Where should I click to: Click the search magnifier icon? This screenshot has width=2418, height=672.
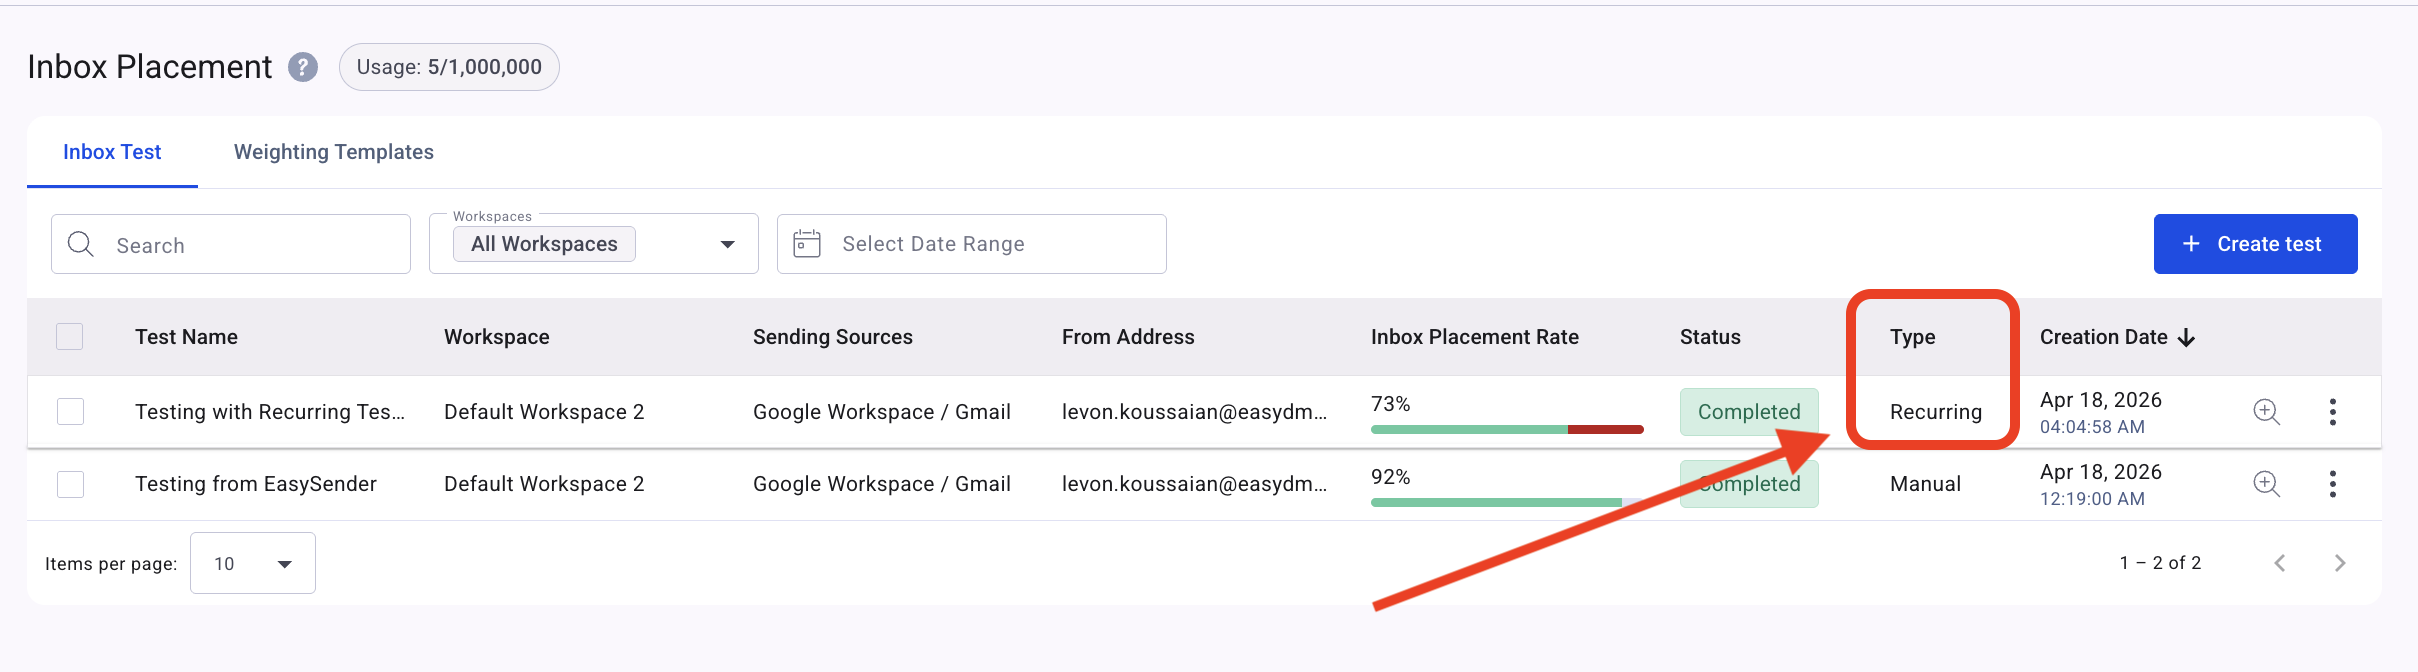pos(81,244)
